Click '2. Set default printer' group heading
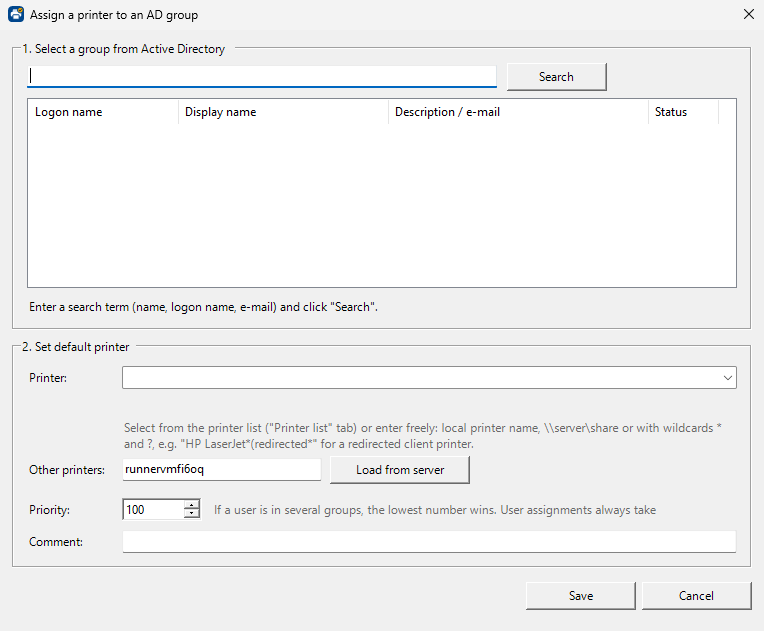 click(76, 347)
